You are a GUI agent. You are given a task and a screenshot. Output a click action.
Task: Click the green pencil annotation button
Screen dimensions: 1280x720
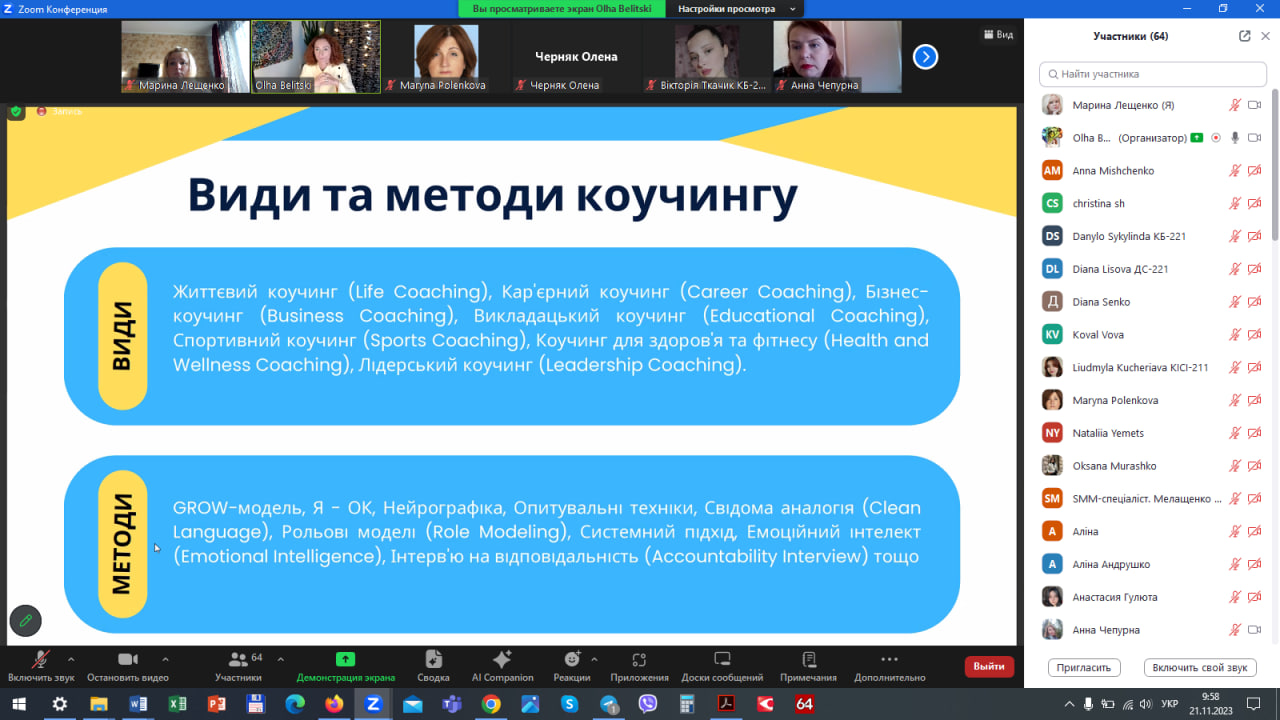(26, 621)
